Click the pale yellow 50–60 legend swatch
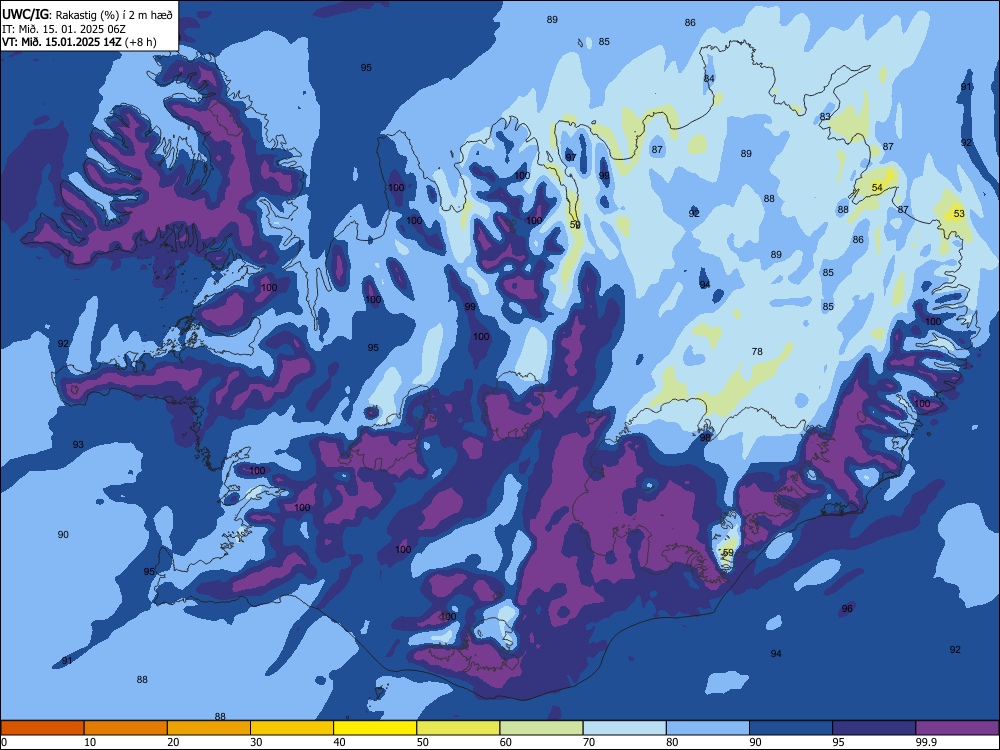1000x750 pixels. click(x=459, y=728)
